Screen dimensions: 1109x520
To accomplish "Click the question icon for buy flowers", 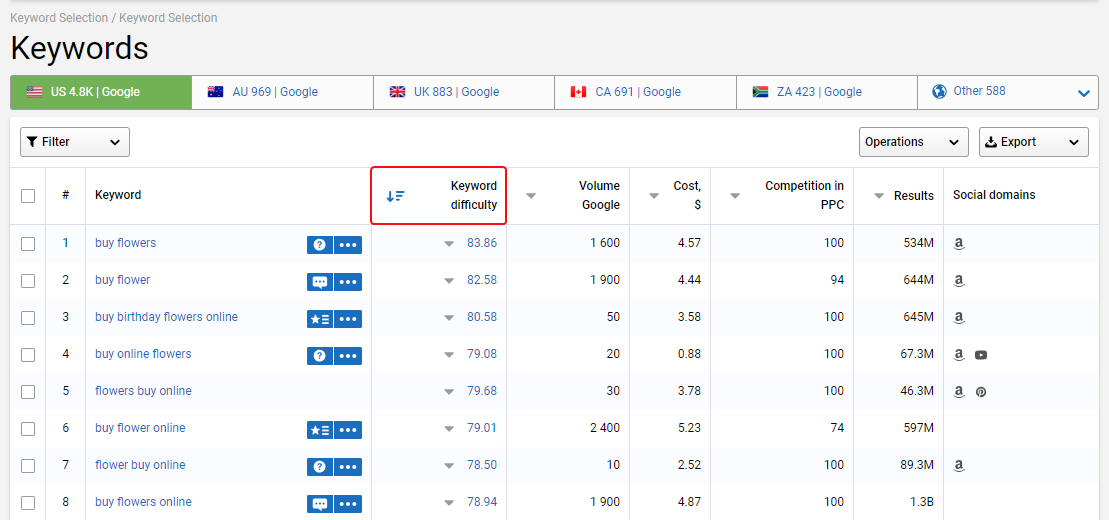I will click(x=320, y=245).
